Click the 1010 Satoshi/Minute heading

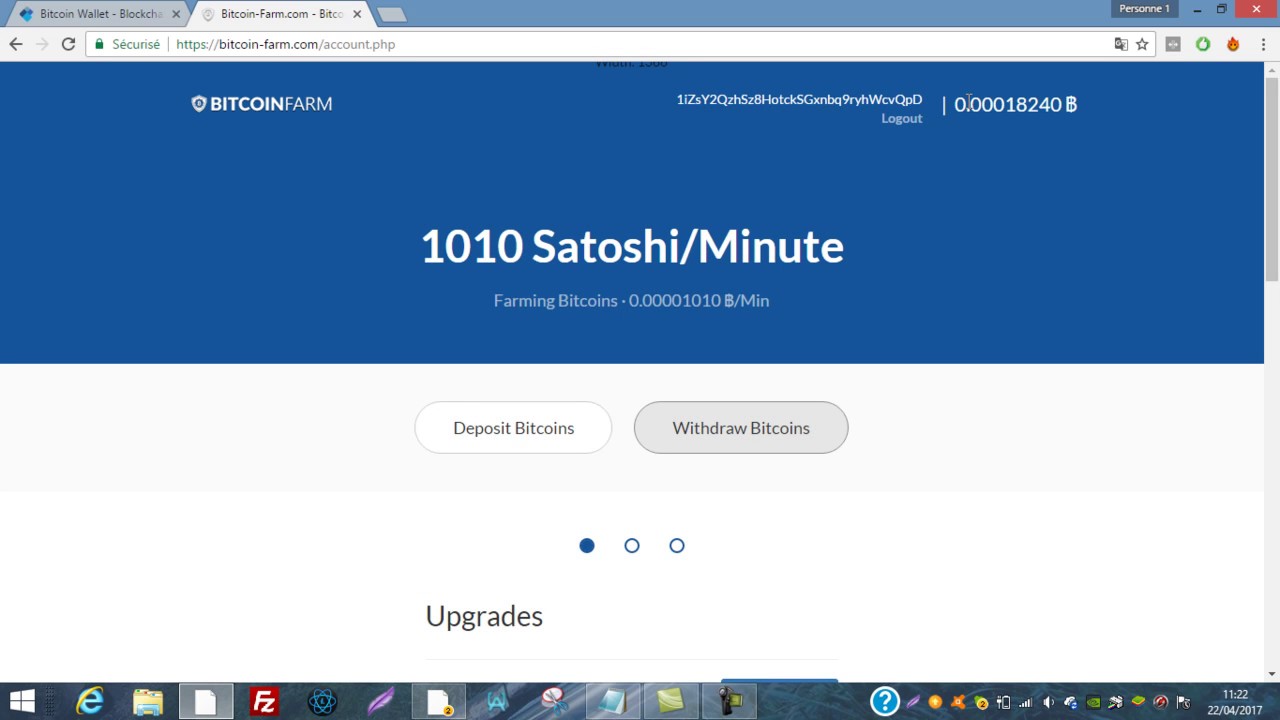coord(632,246)
